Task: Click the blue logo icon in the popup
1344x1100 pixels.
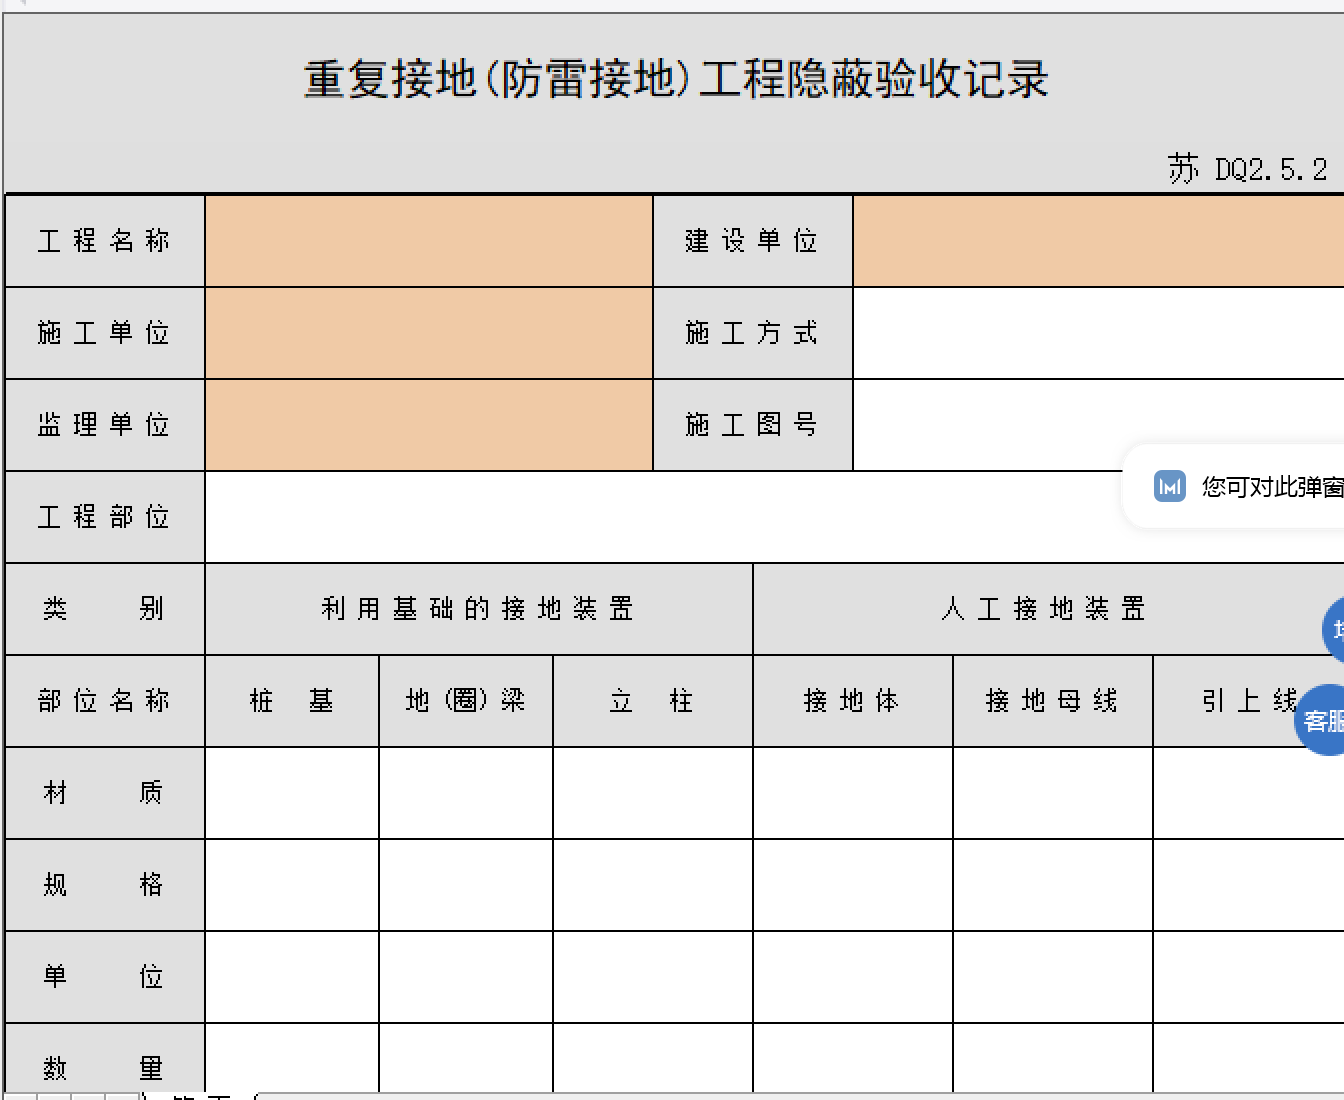Action: (x=1169, y=486)
